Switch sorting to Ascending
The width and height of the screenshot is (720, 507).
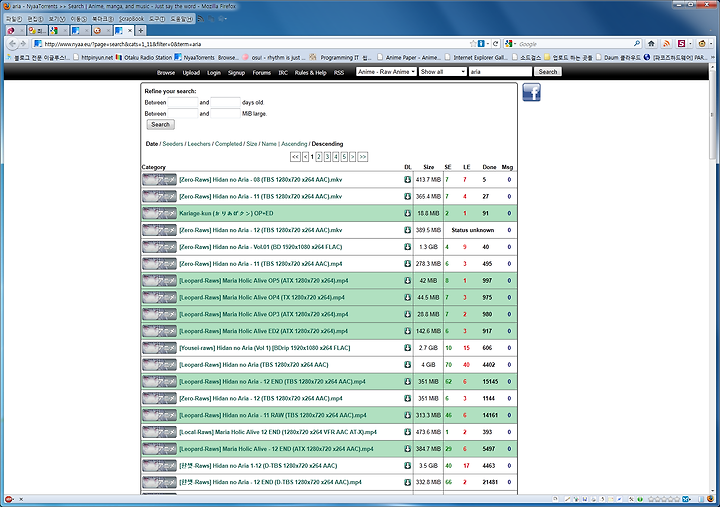coord(294,144)
